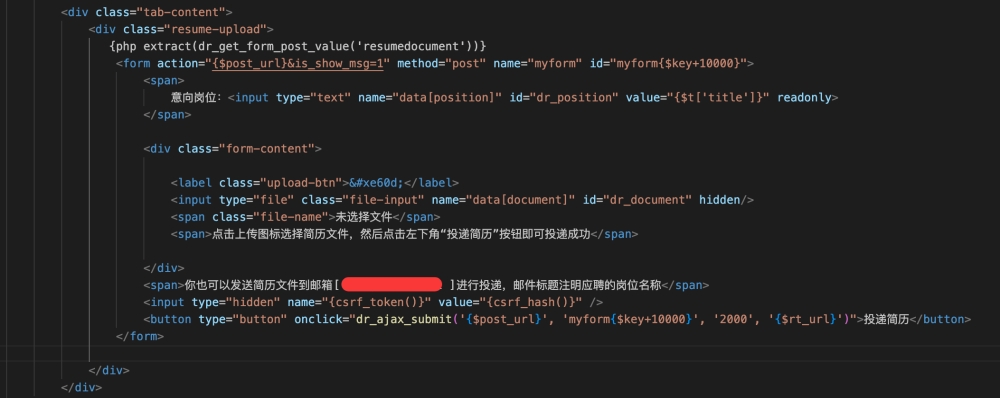Select the "{csrf_hash()}" value attribute

[532, 302]
